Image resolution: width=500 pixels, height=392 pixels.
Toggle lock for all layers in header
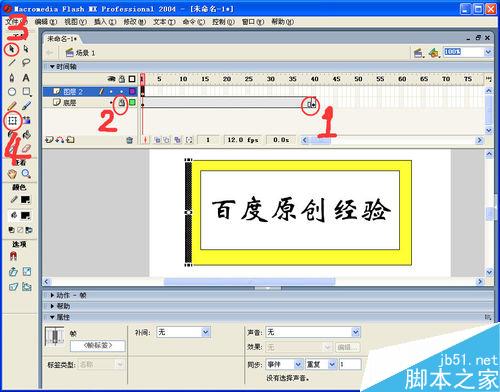(122, 79)
